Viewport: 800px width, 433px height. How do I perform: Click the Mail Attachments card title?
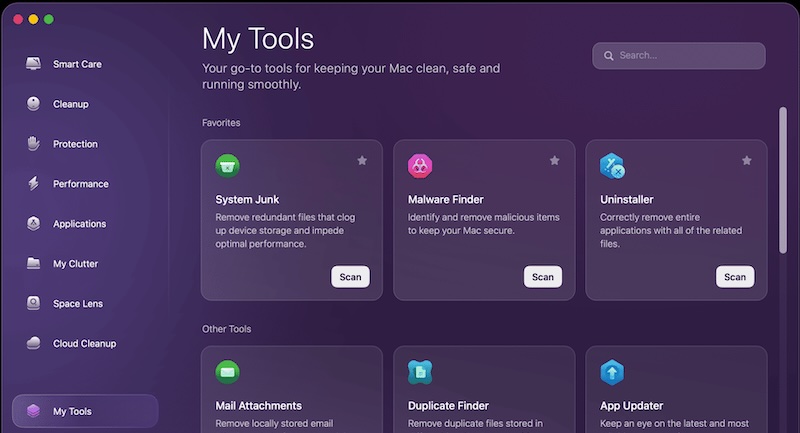(x=258, y=405)
